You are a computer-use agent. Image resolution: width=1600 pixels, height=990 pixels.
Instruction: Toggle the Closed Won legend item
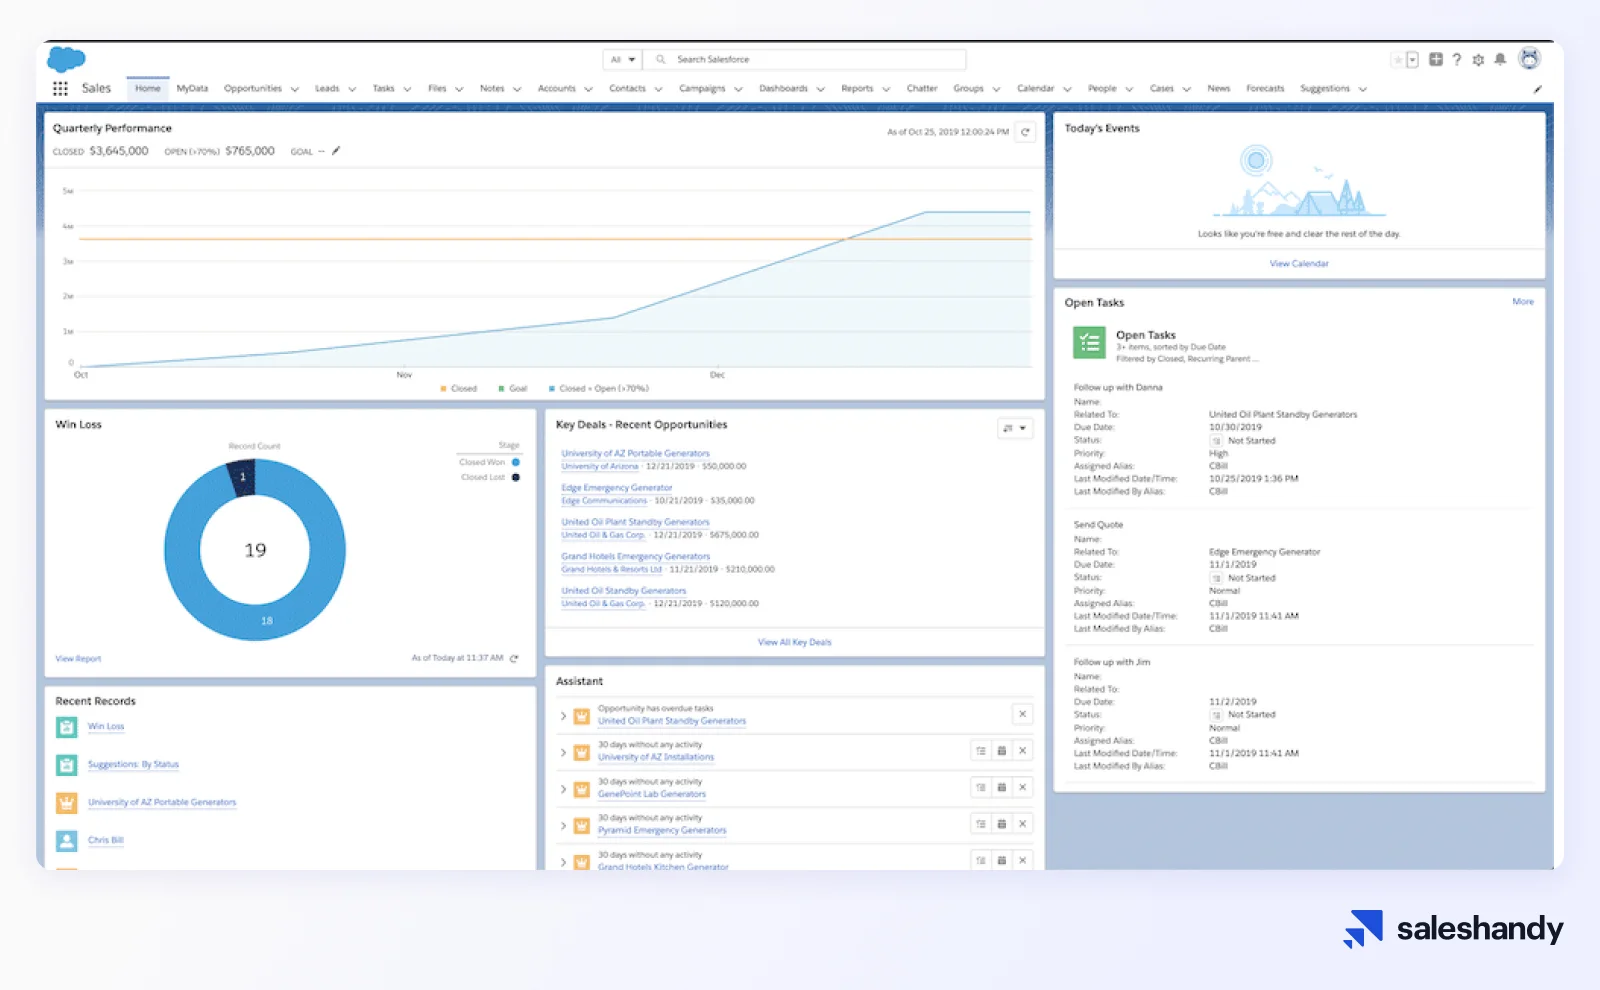tap(489, 462)
